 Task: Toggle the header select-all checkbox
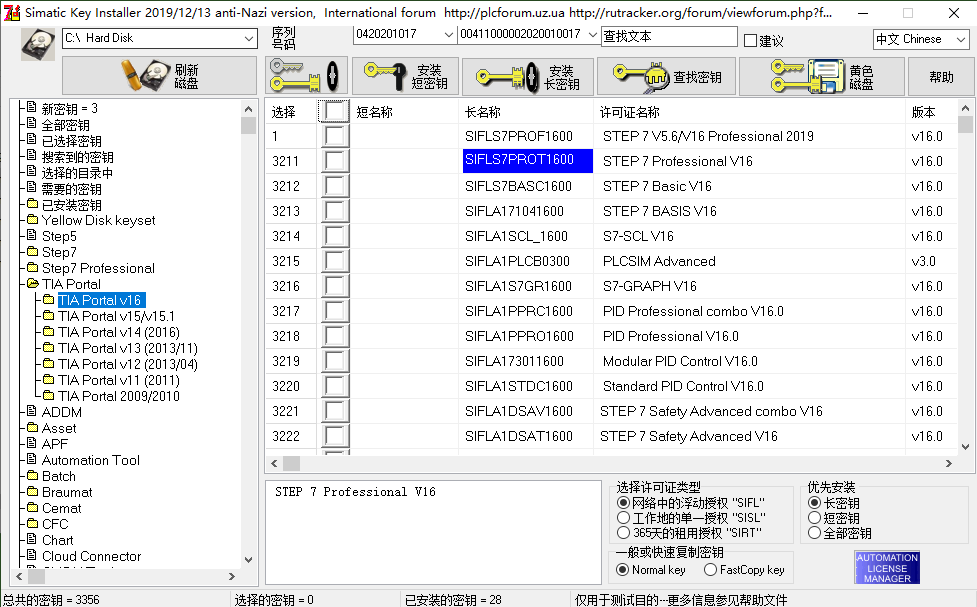[x=334, y=112]
